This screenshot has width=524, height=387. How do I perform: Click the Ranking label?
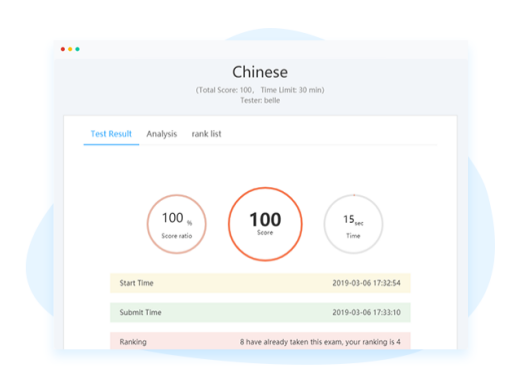coord(133,342)
